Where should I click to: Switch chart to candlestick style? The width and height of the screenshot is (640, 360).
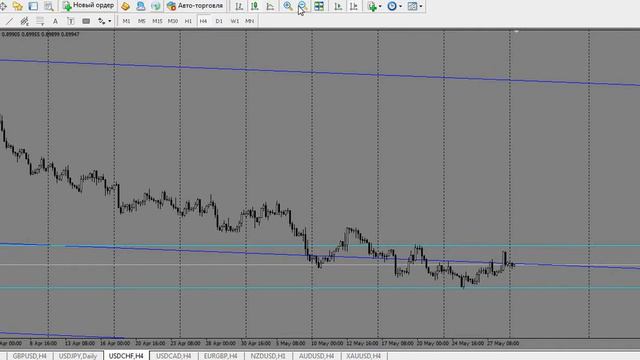255,6
